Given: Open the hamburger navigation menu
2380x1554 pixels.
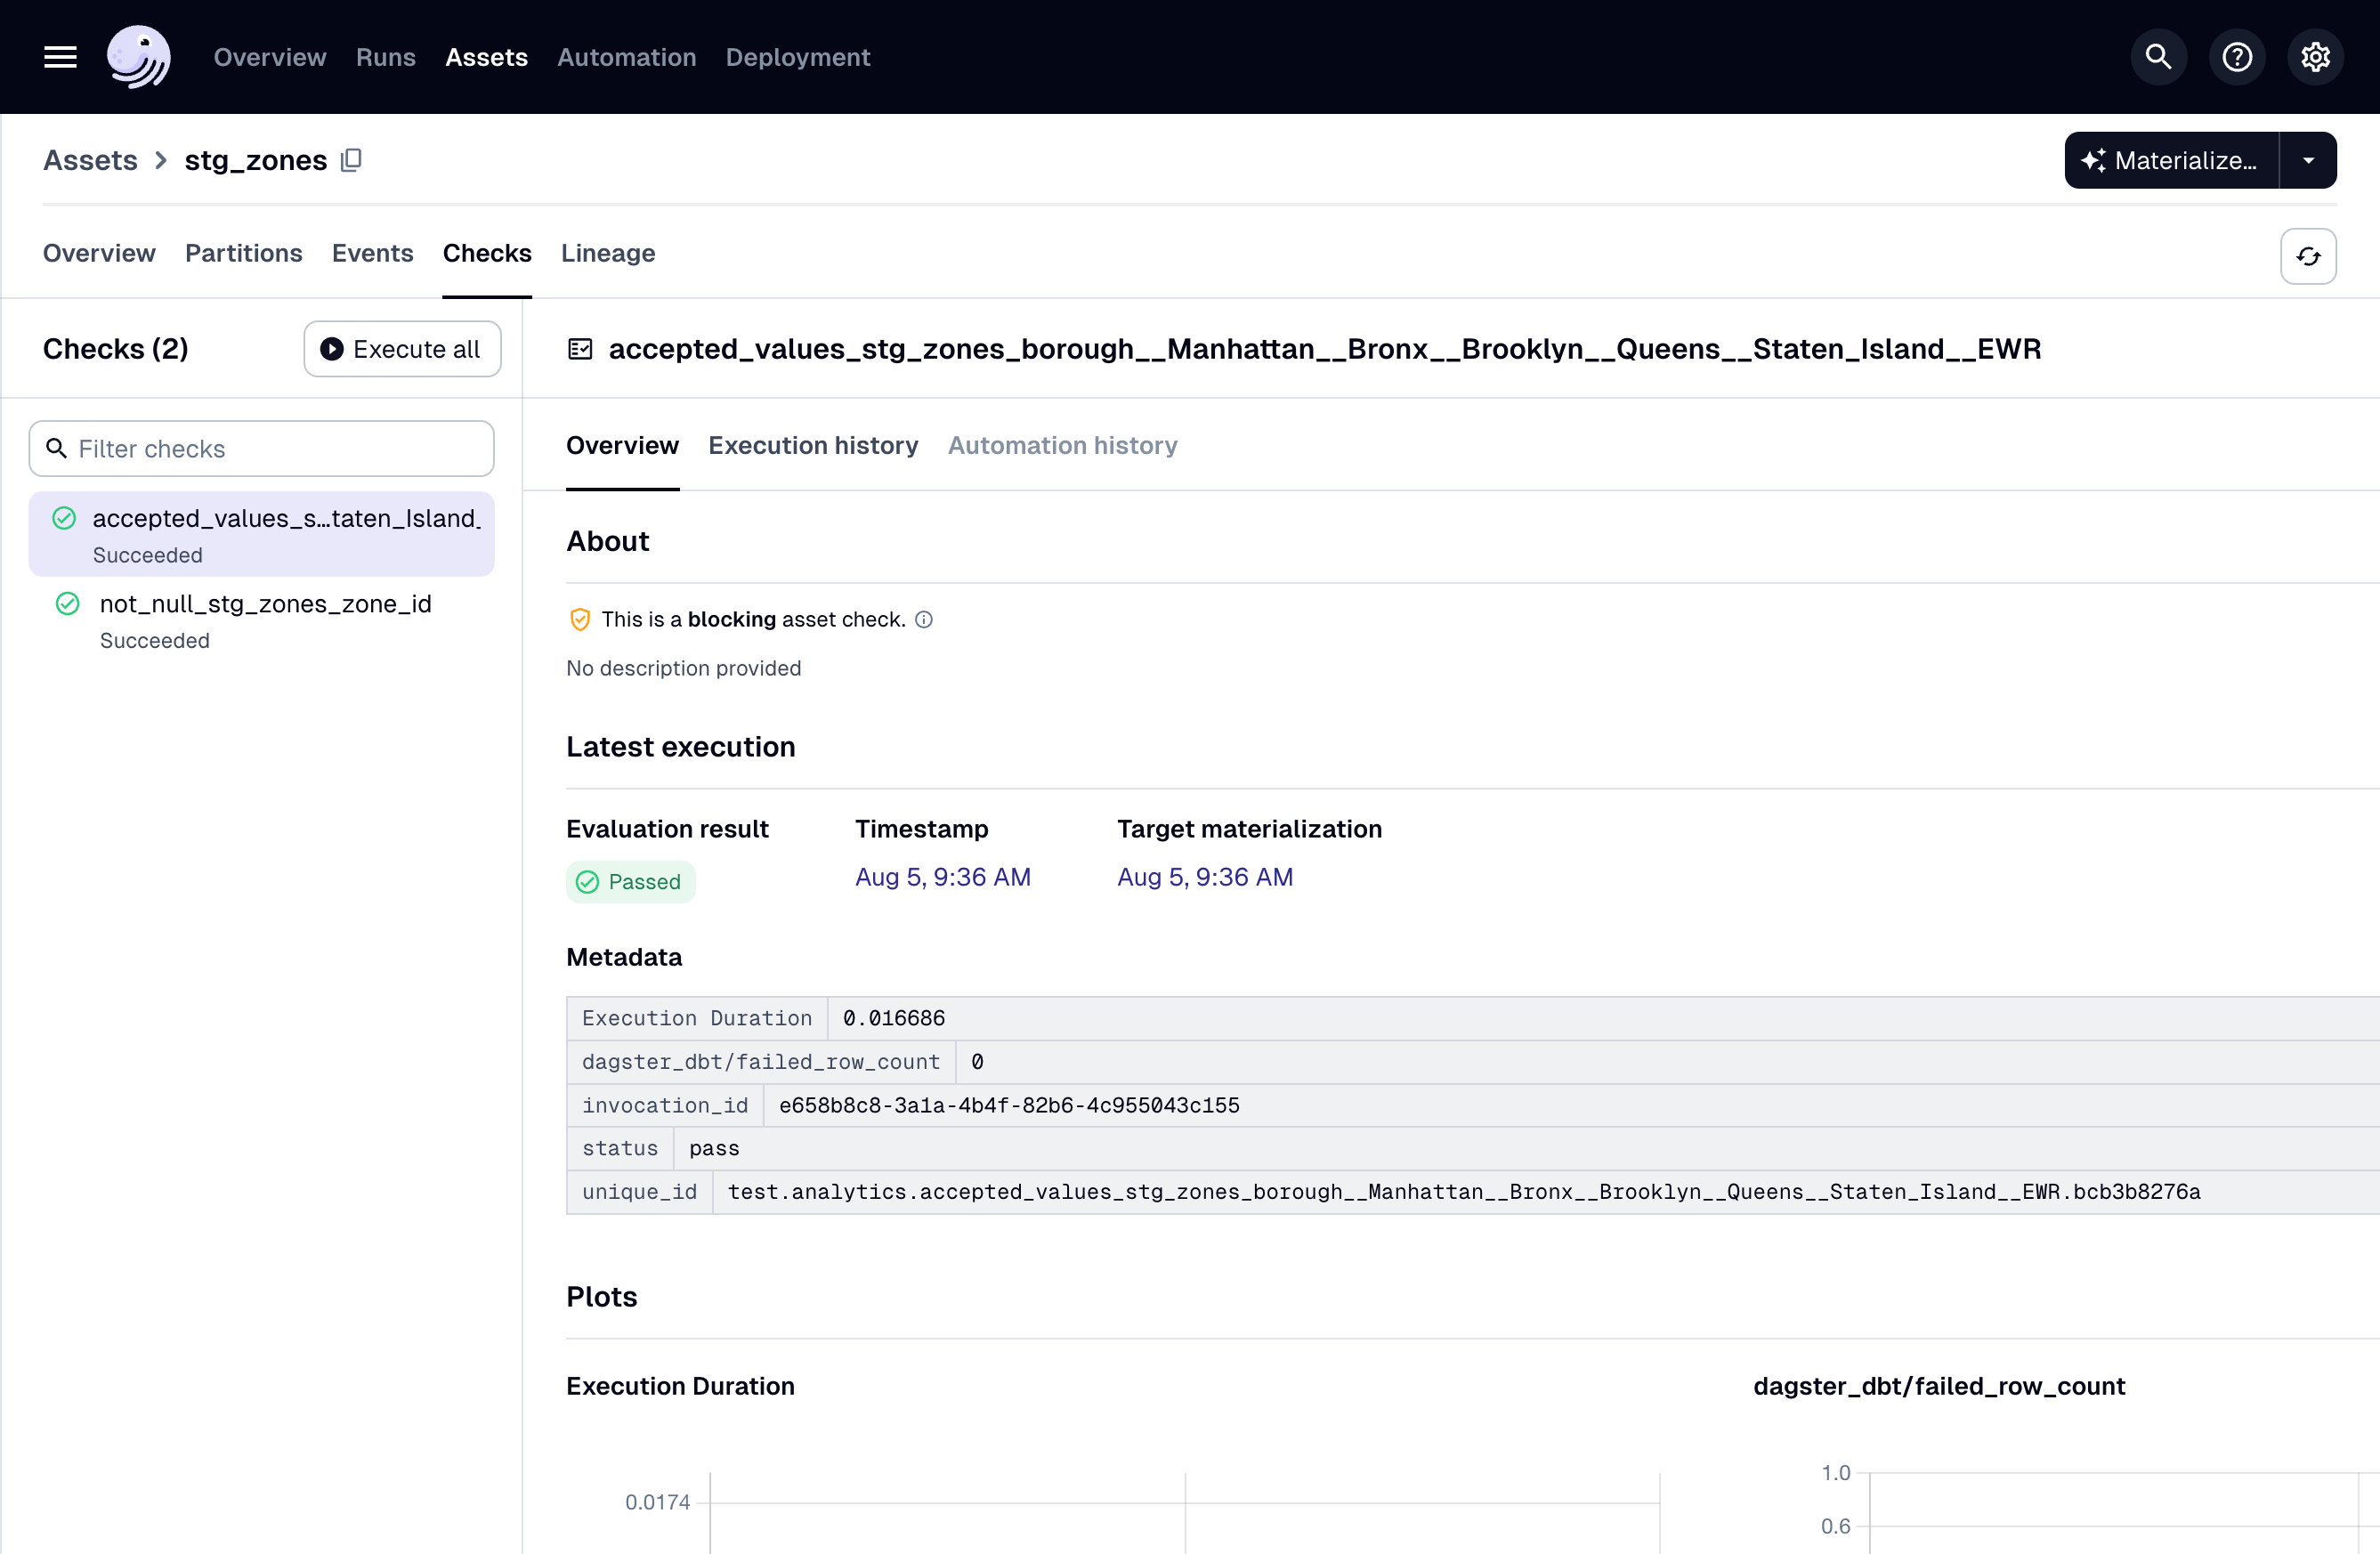Looking at the screenshot, I should tap(60, 57).
